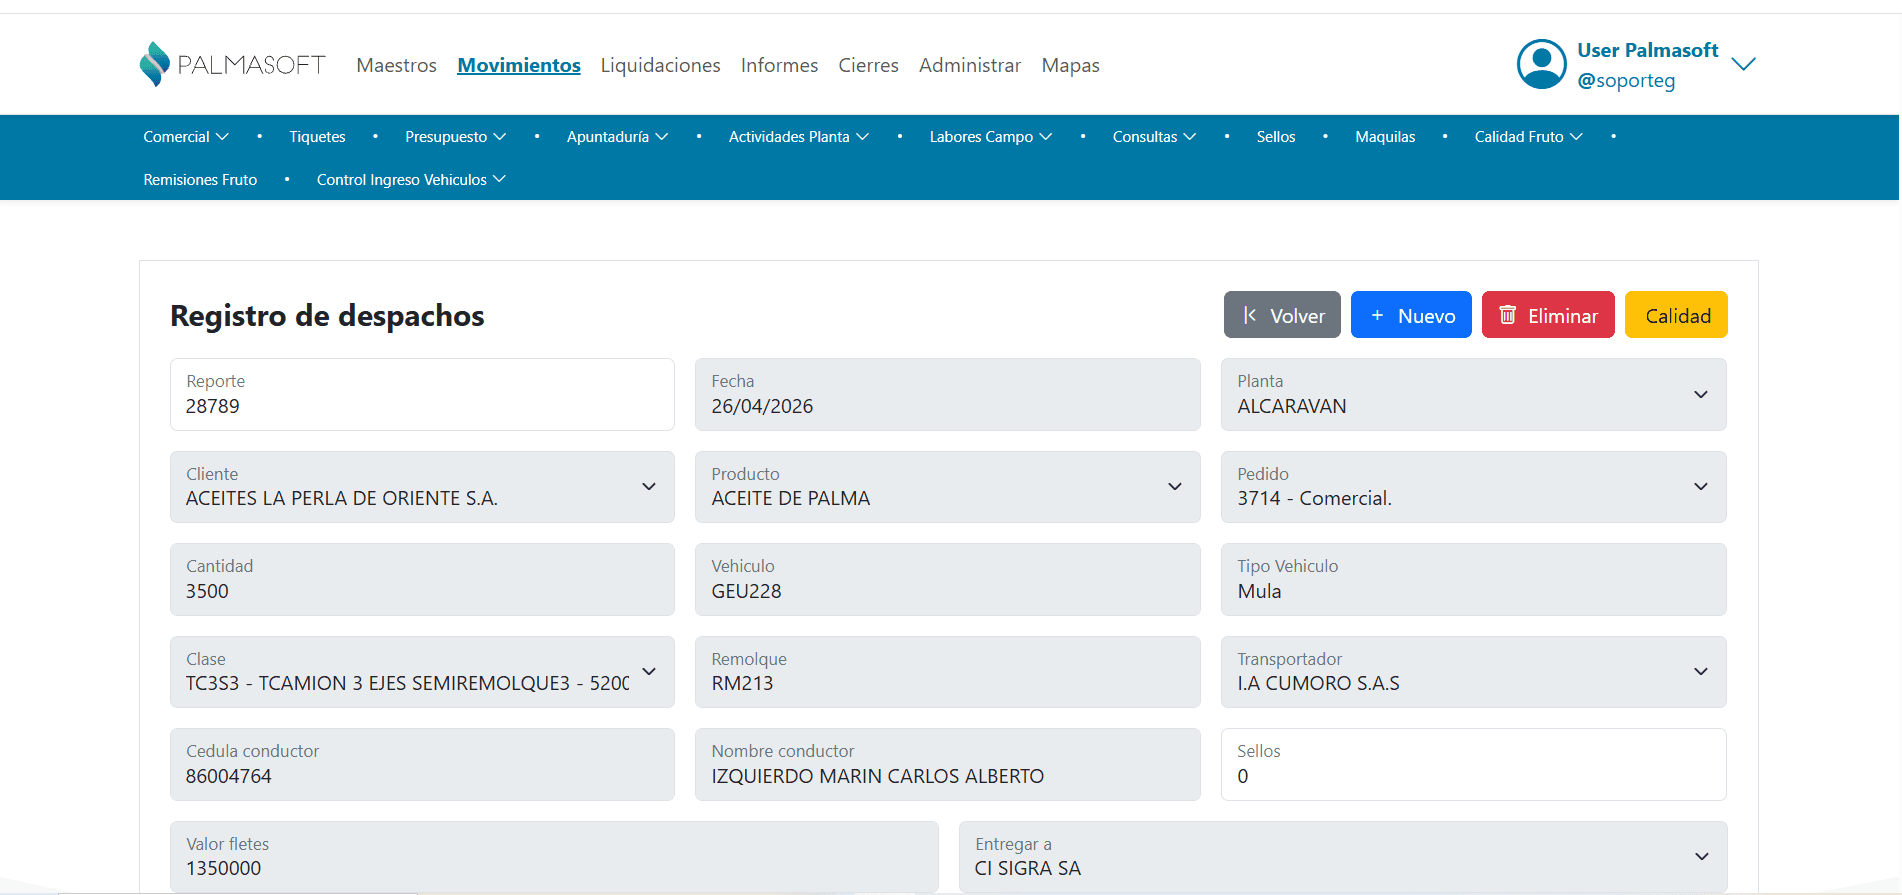Viewport: 1902px width, 895px height.
Task: Open the Informes menu
Action: pos(779,65)
